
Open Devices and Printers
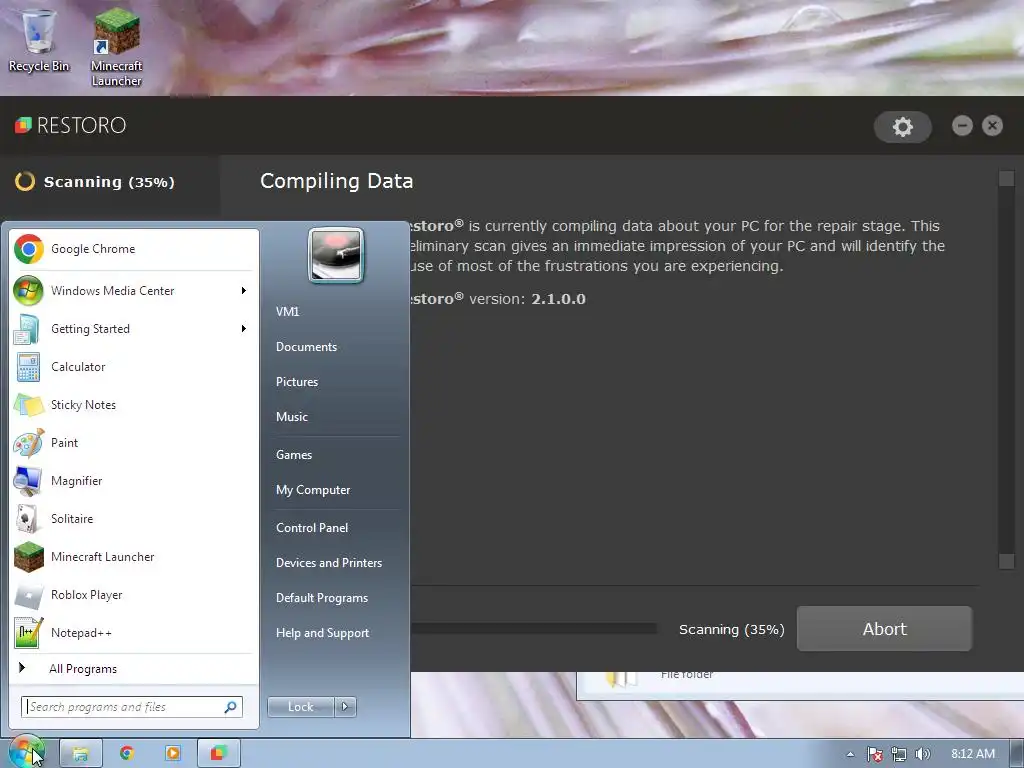328,563
